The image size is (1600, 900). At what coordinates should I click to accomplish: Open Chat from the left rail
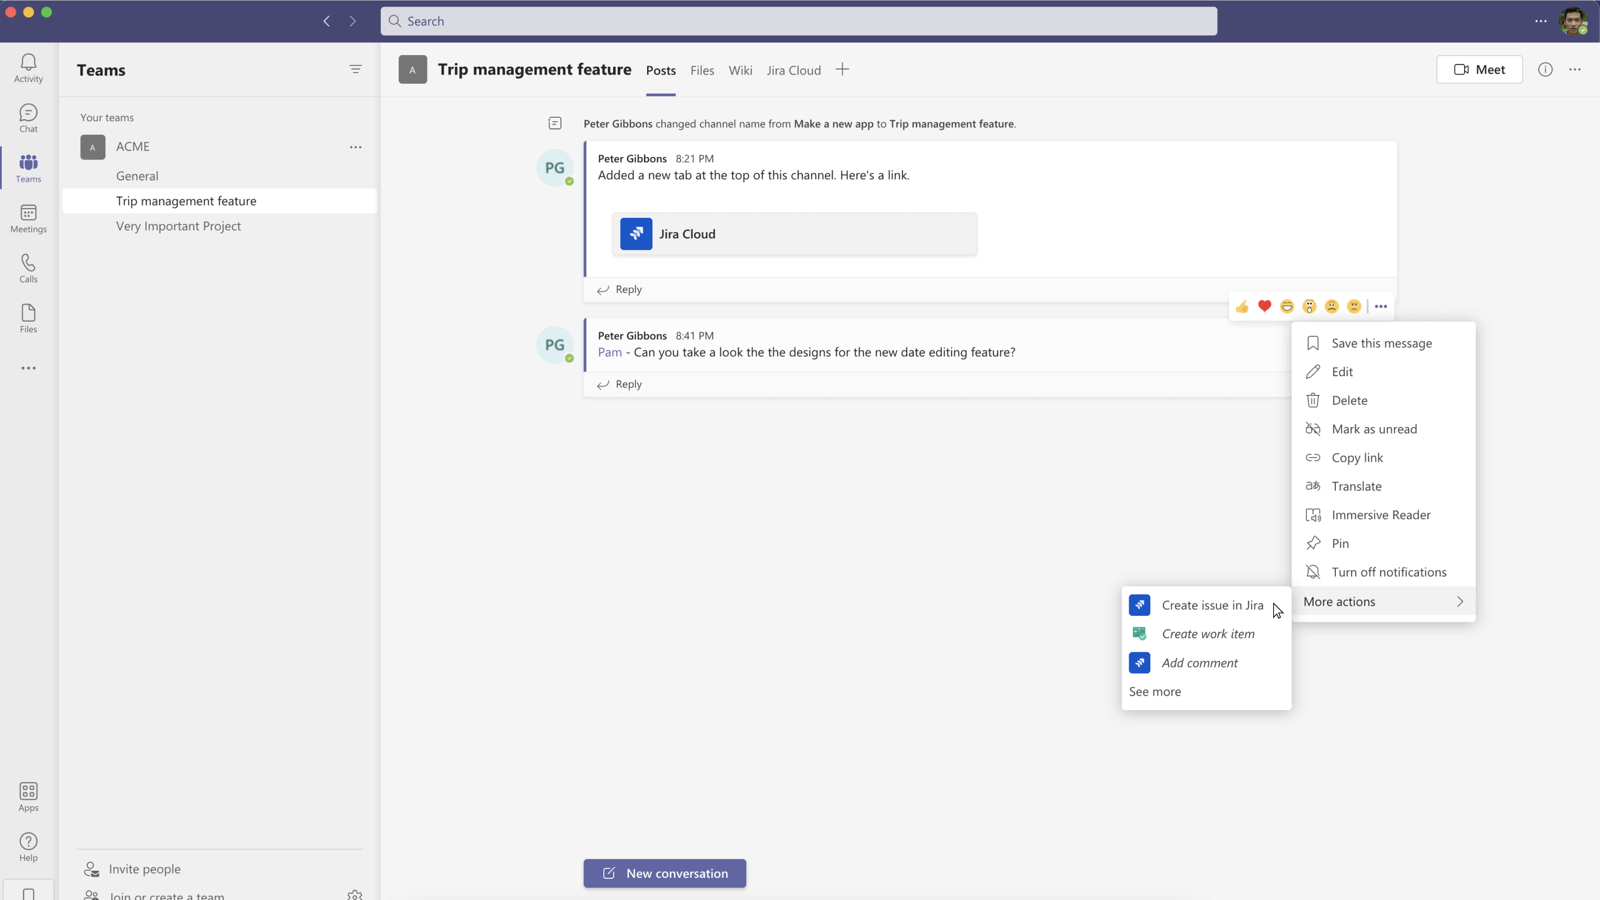28,117
